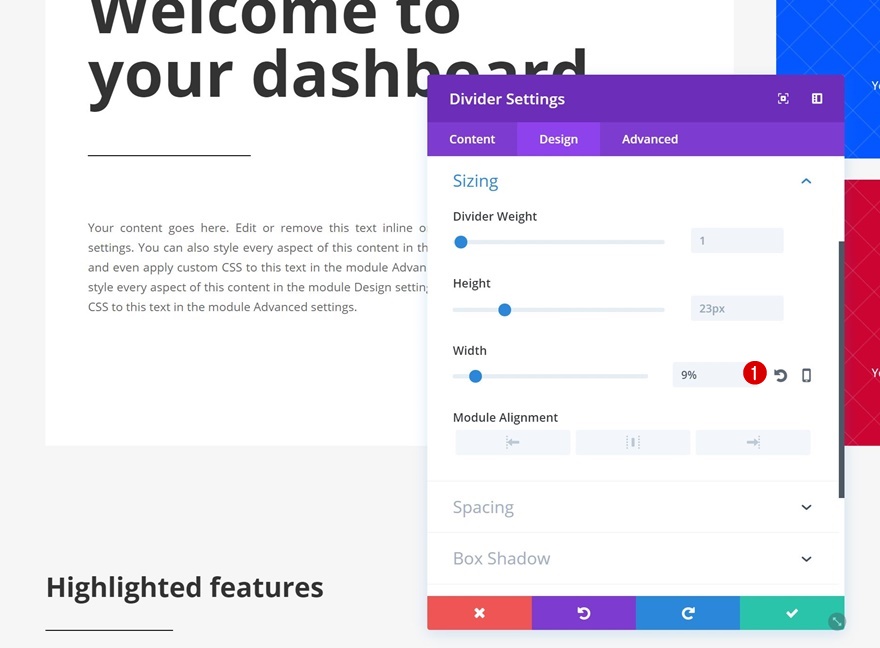Align module to the center
Viewport: 880px width, 648px height.
point(633,442)
